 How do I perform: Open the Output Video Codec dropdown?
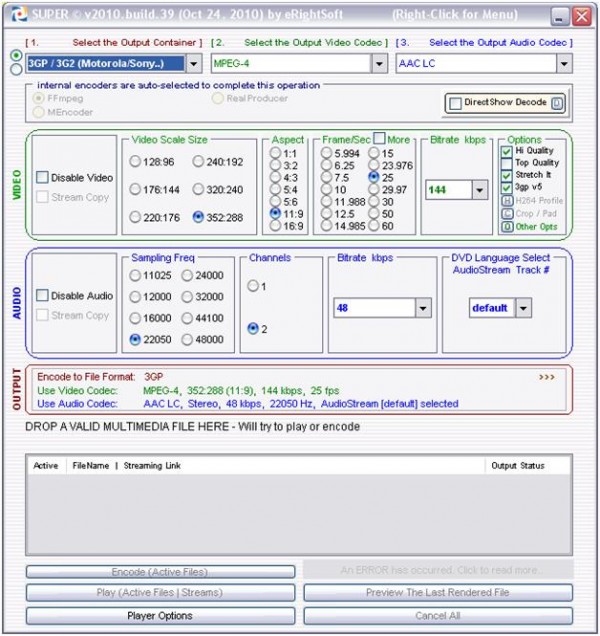point(379,64)
